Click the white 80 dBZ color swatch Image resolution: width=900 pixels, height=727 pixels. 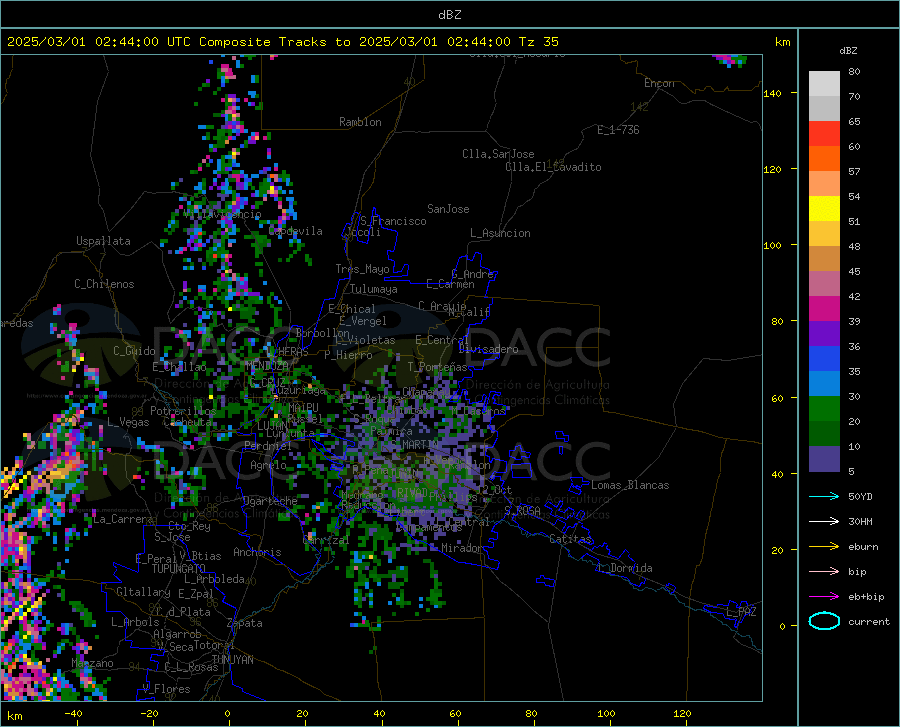[824, 83]
